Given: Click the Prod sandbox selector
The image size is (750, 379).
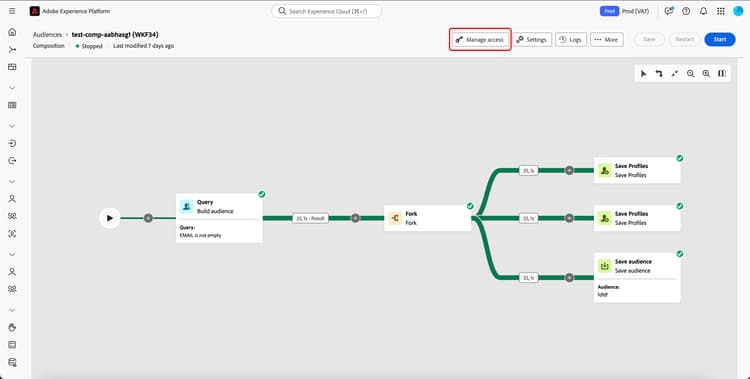Looking at the screenshot, I should click(624, 11).
